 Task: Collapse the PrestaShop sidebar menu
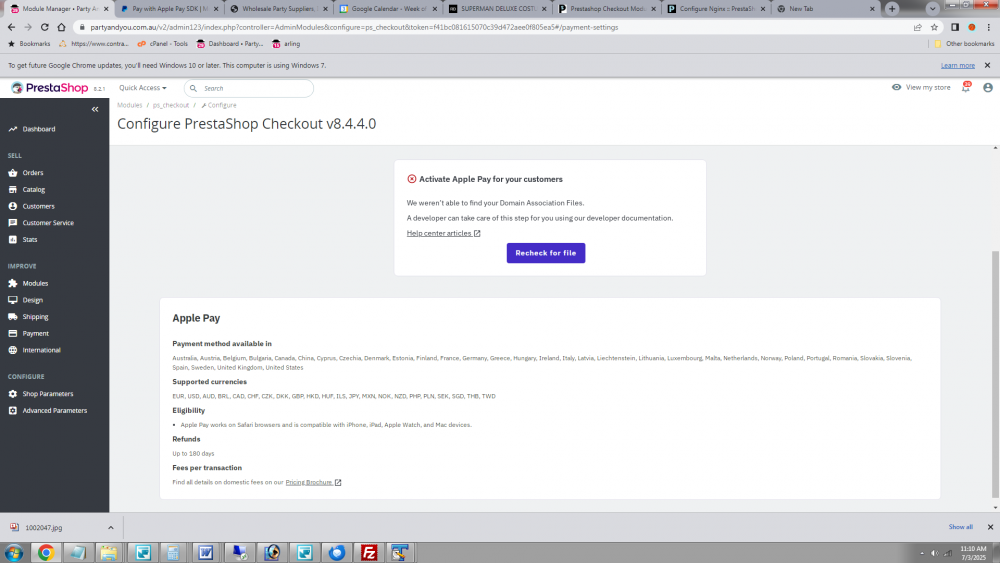pyautogui.click(x=95, y=110)
